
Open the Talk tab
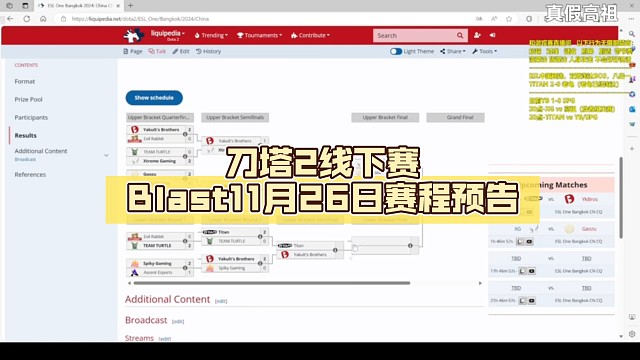[x=157, y=51]
